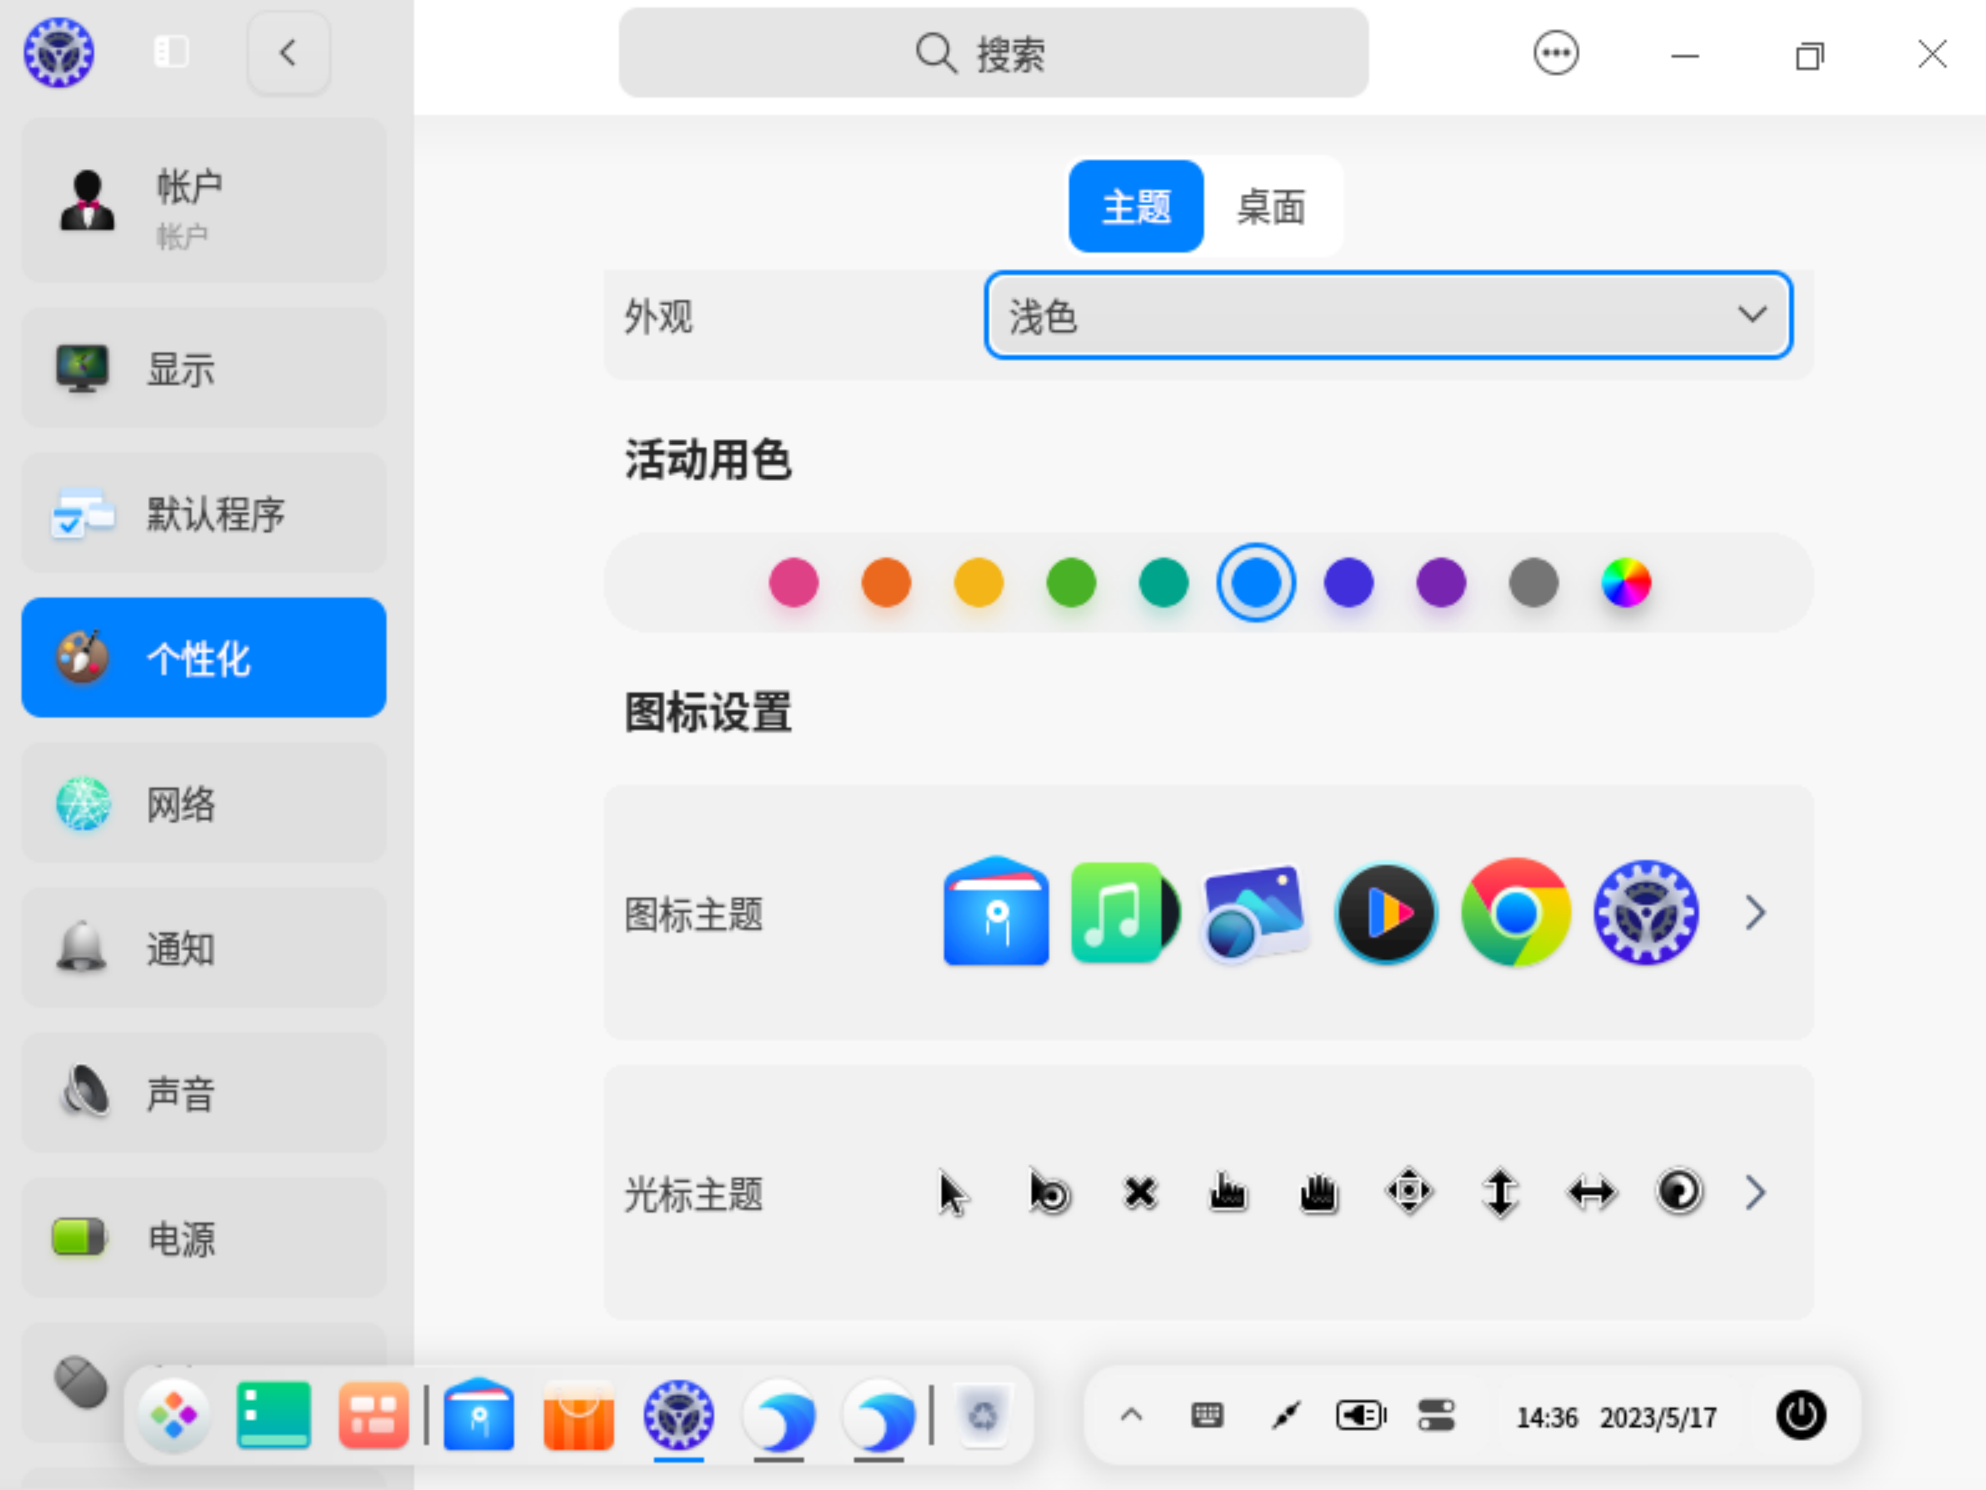Select the green accent color
The height and width of the screenshot is (1490, 1986).
pyautogui.click(x=1070, y=583)
